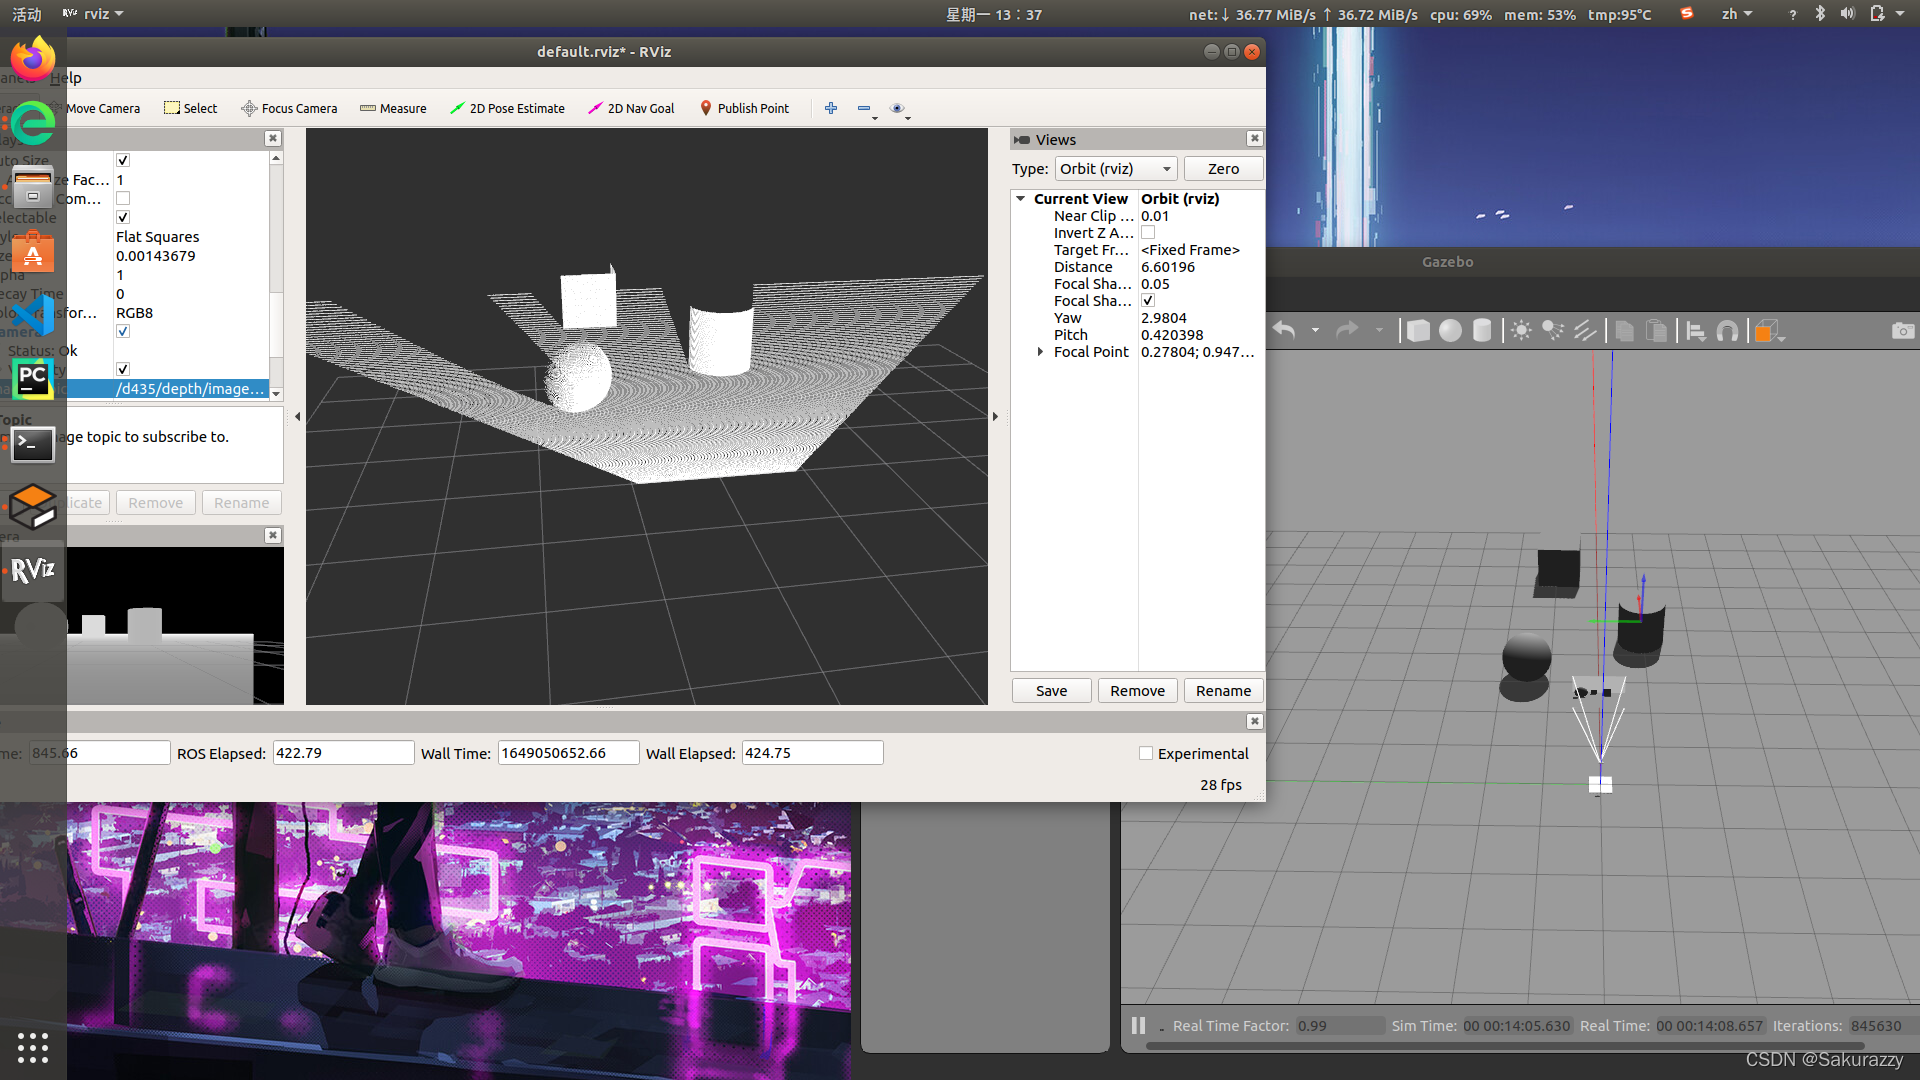The height and width of the screenshot is (1080, 1920).
Task: Click the Zero button in Views
Action: (1222, 169)
